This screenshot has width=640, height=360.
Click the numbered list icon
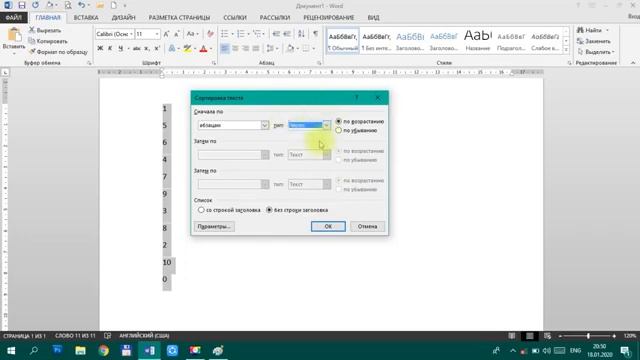pos(241,34)
